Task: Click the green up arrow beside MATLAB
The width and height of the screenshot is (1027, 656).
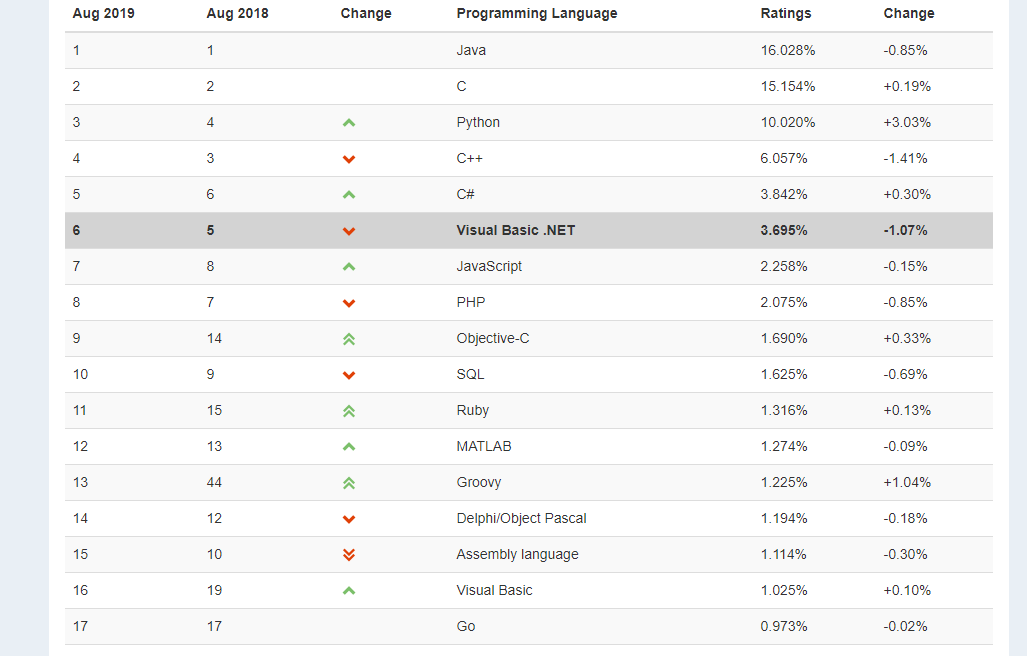Action: [x=349, y=446]
